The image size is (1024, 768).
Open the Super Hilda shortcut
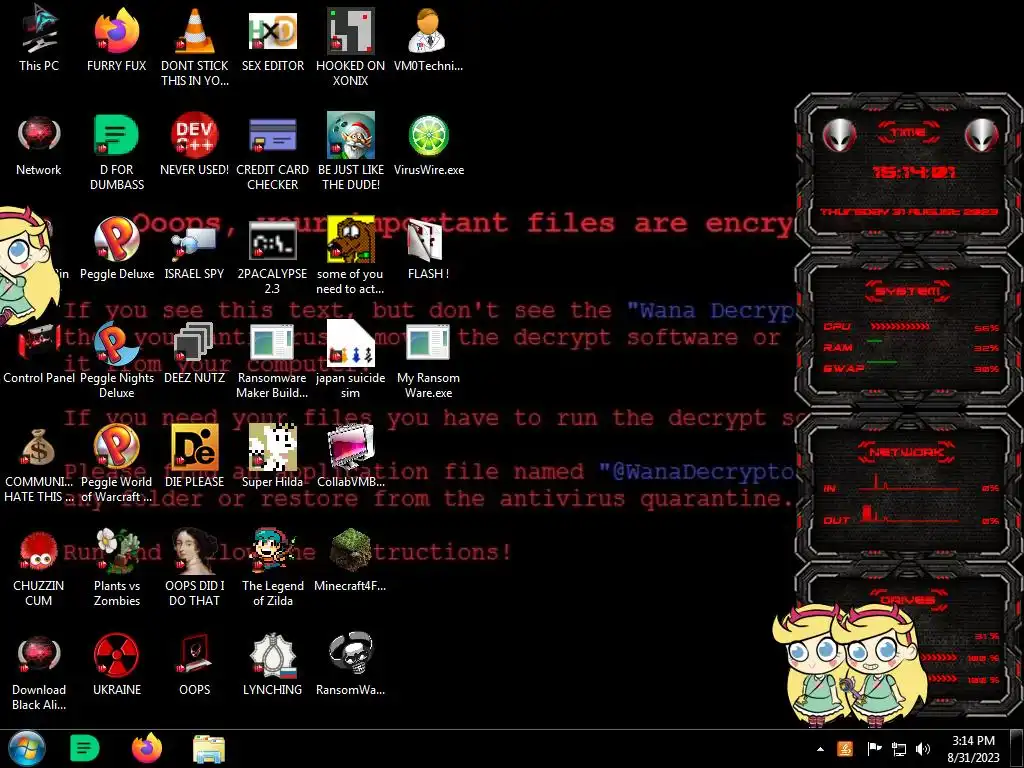click(x=272, y=456)
